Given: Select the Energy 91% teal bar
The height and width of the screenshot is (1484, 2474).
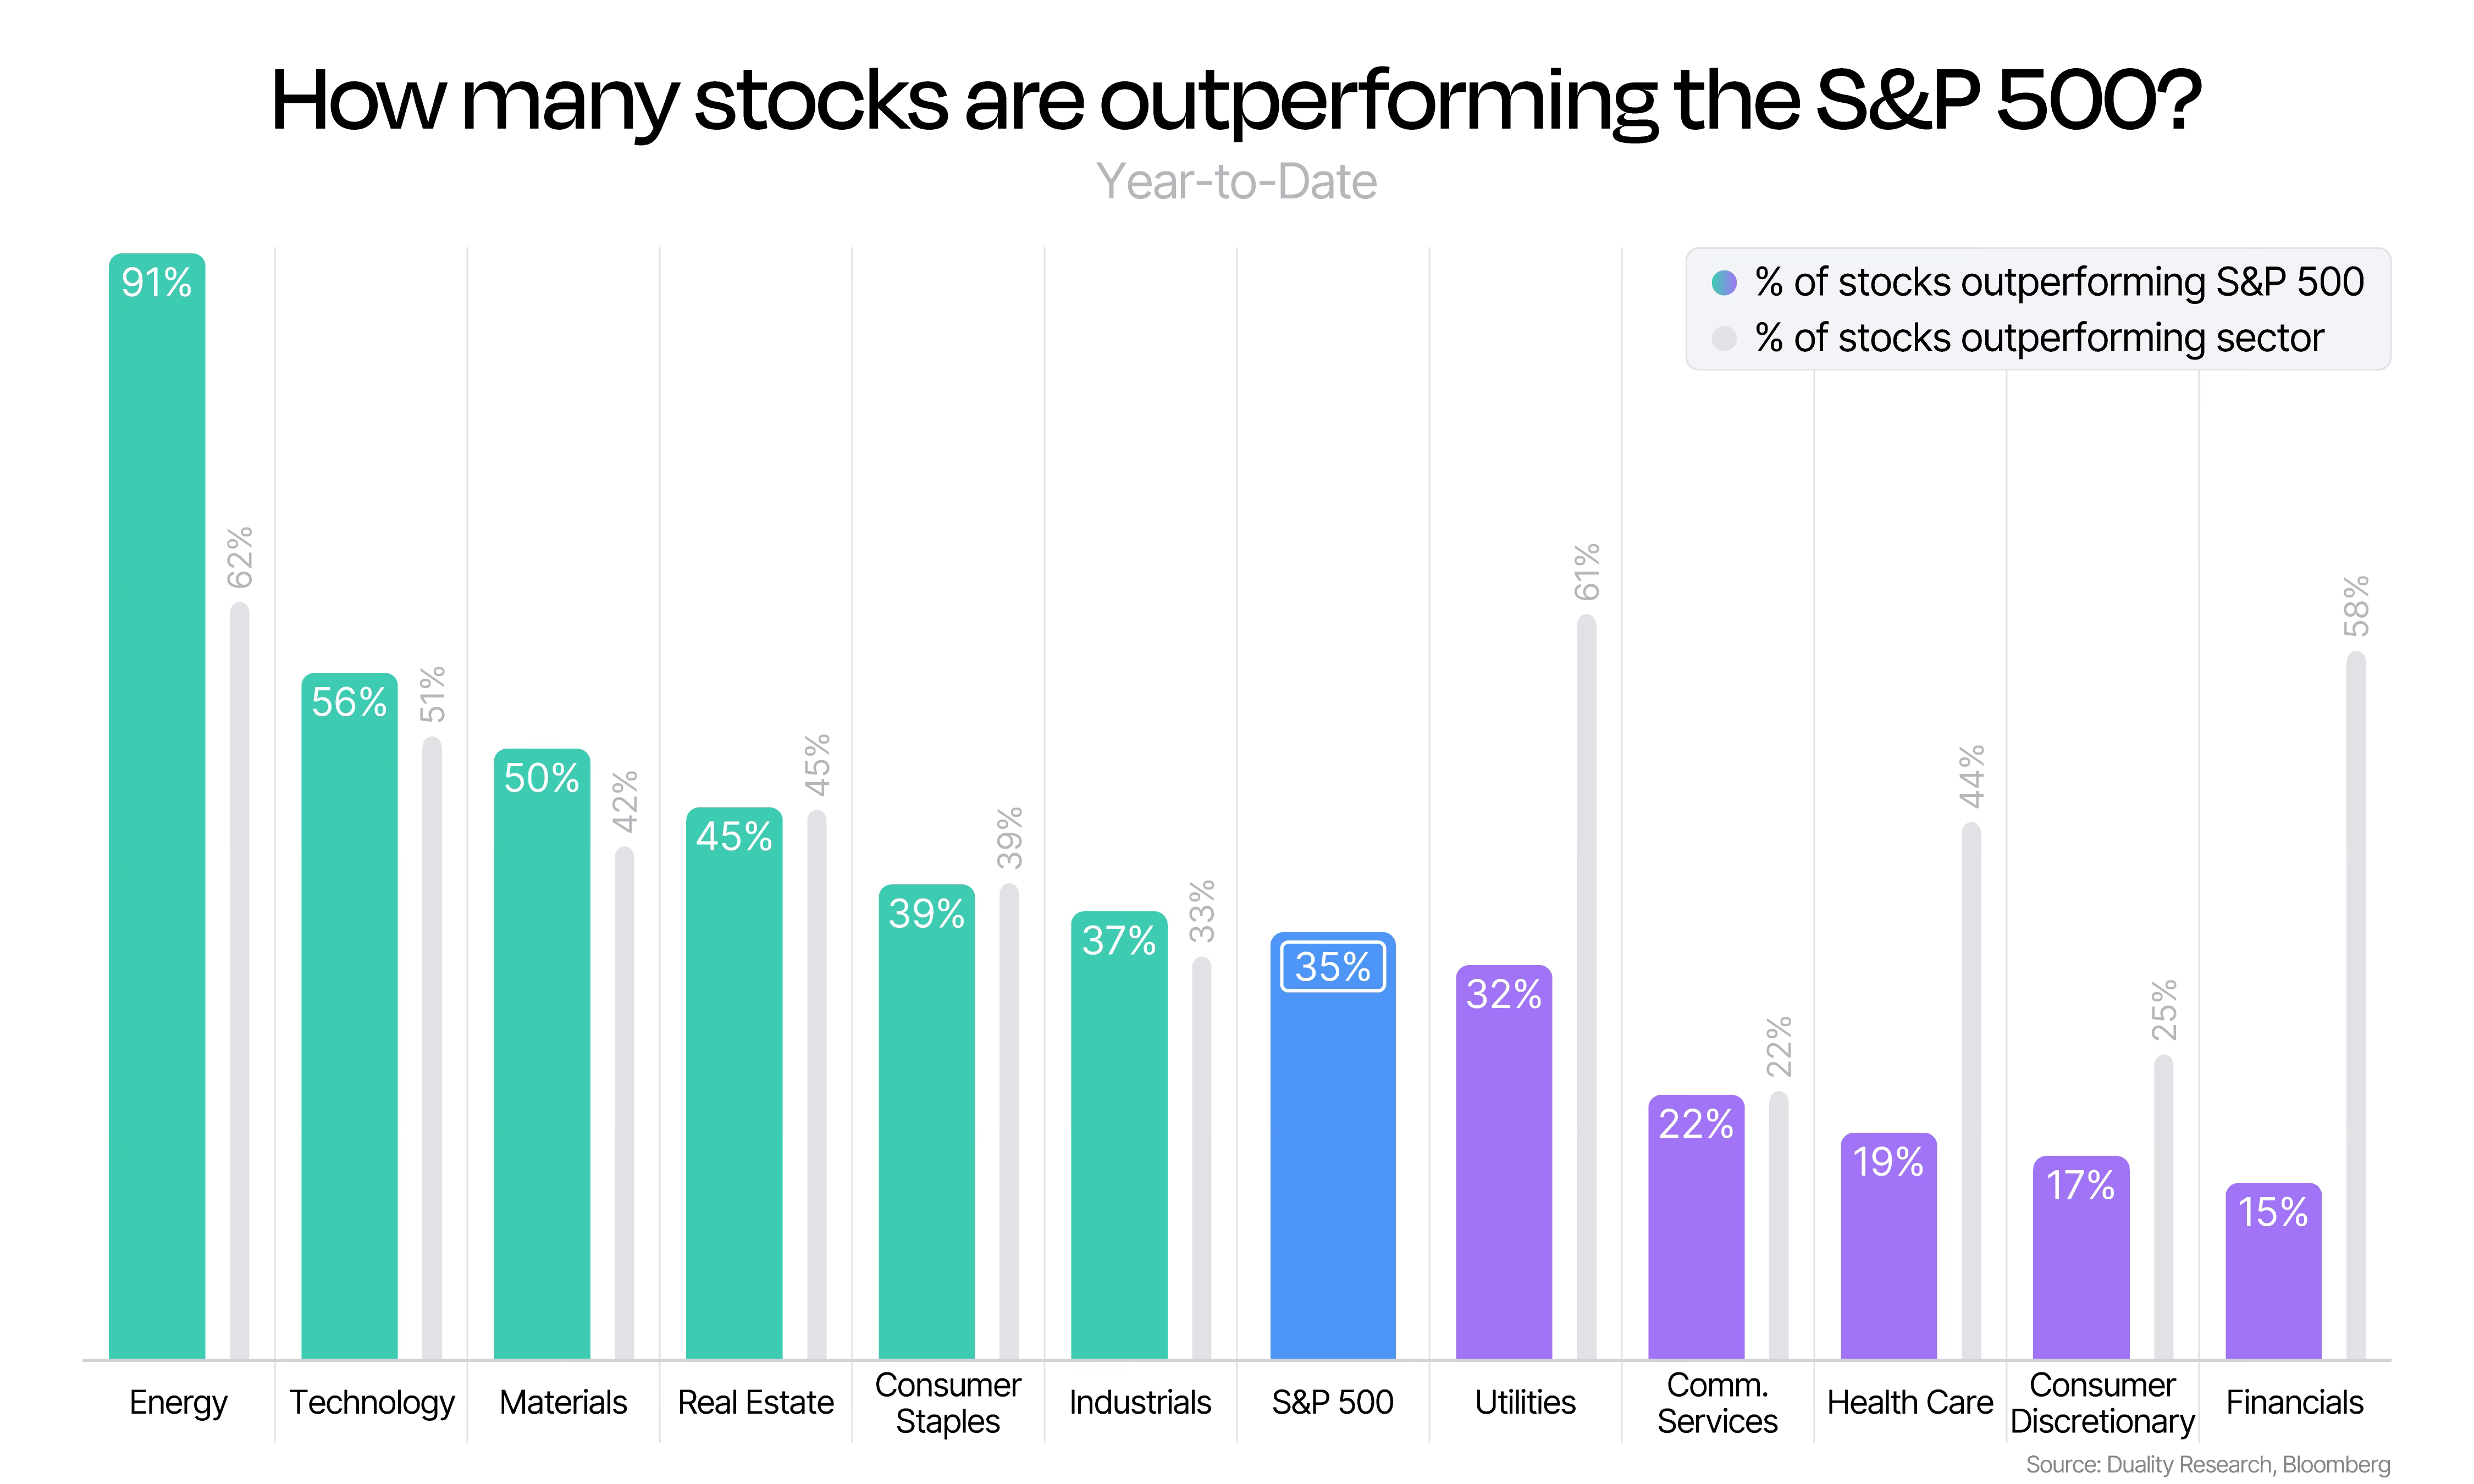Looking at the screenshot, I should [x=157, y=806].
